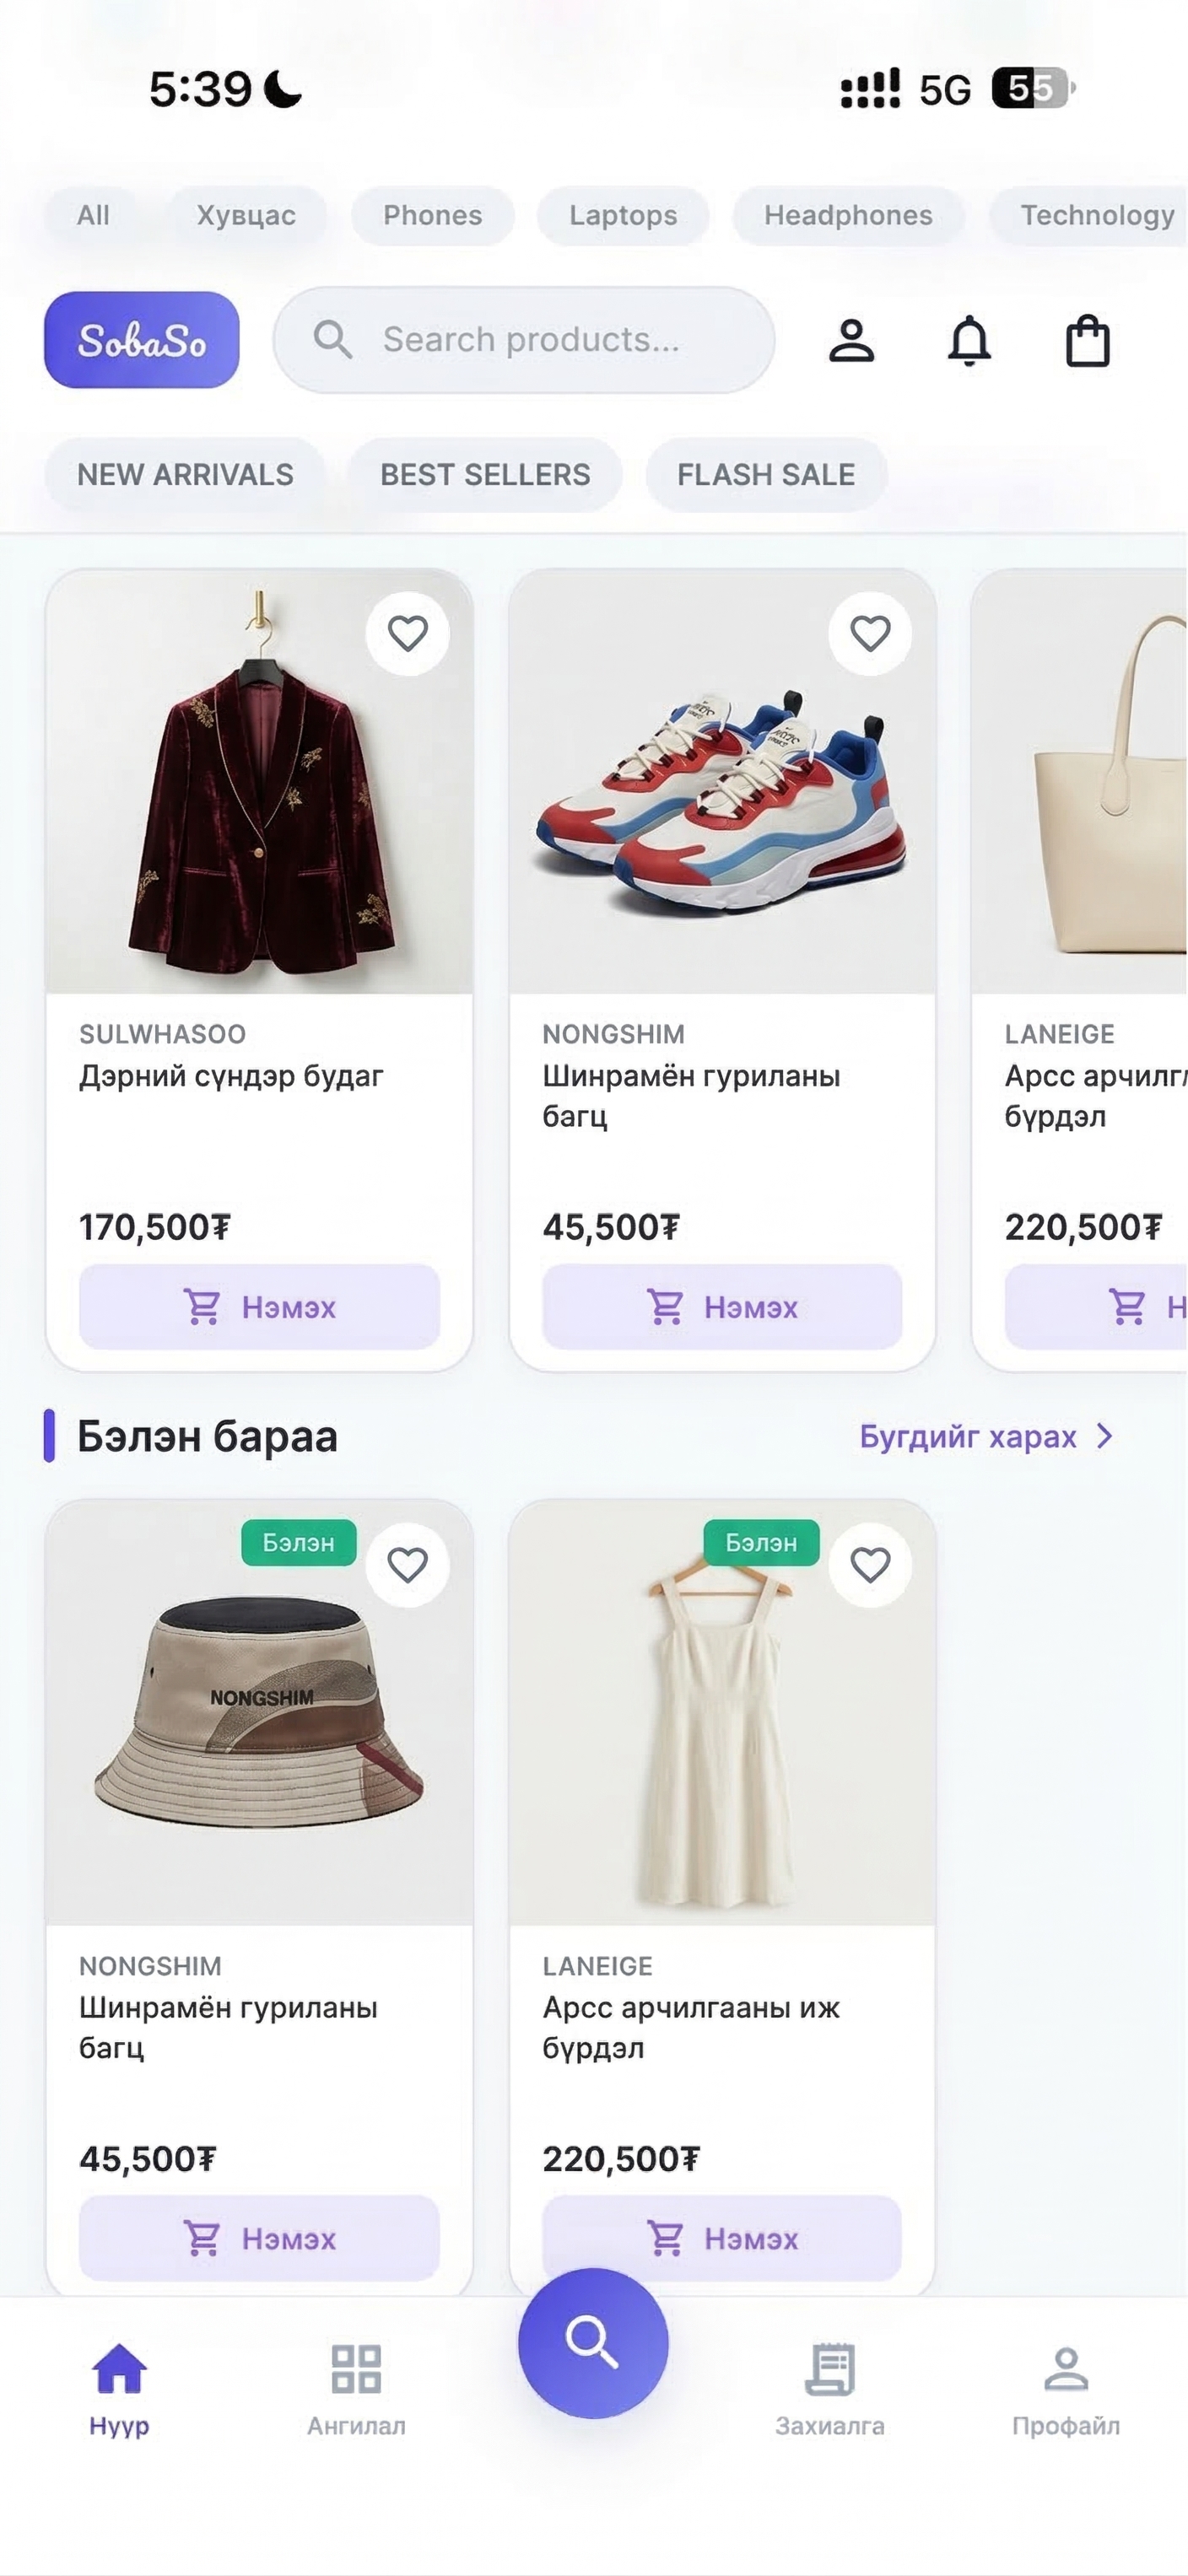This screenshot has width=1188, height=2576.
Task: Switch to the FLASH SALE tab
Action: coord(766,474)
